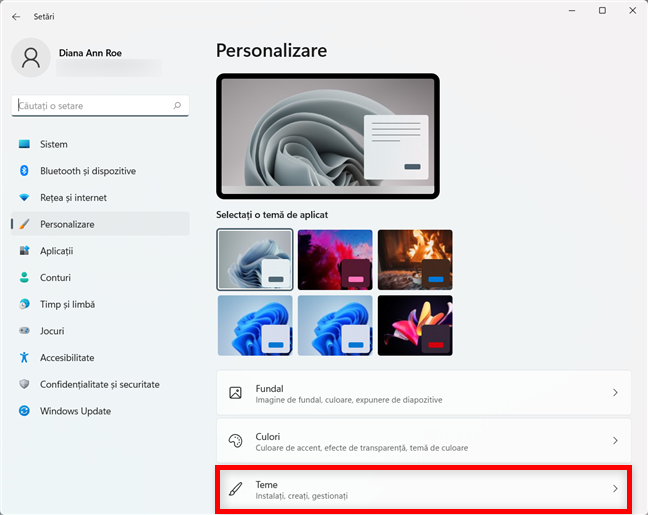
Task: Open Fundal background settings
Action: click(x=424, y=393)
